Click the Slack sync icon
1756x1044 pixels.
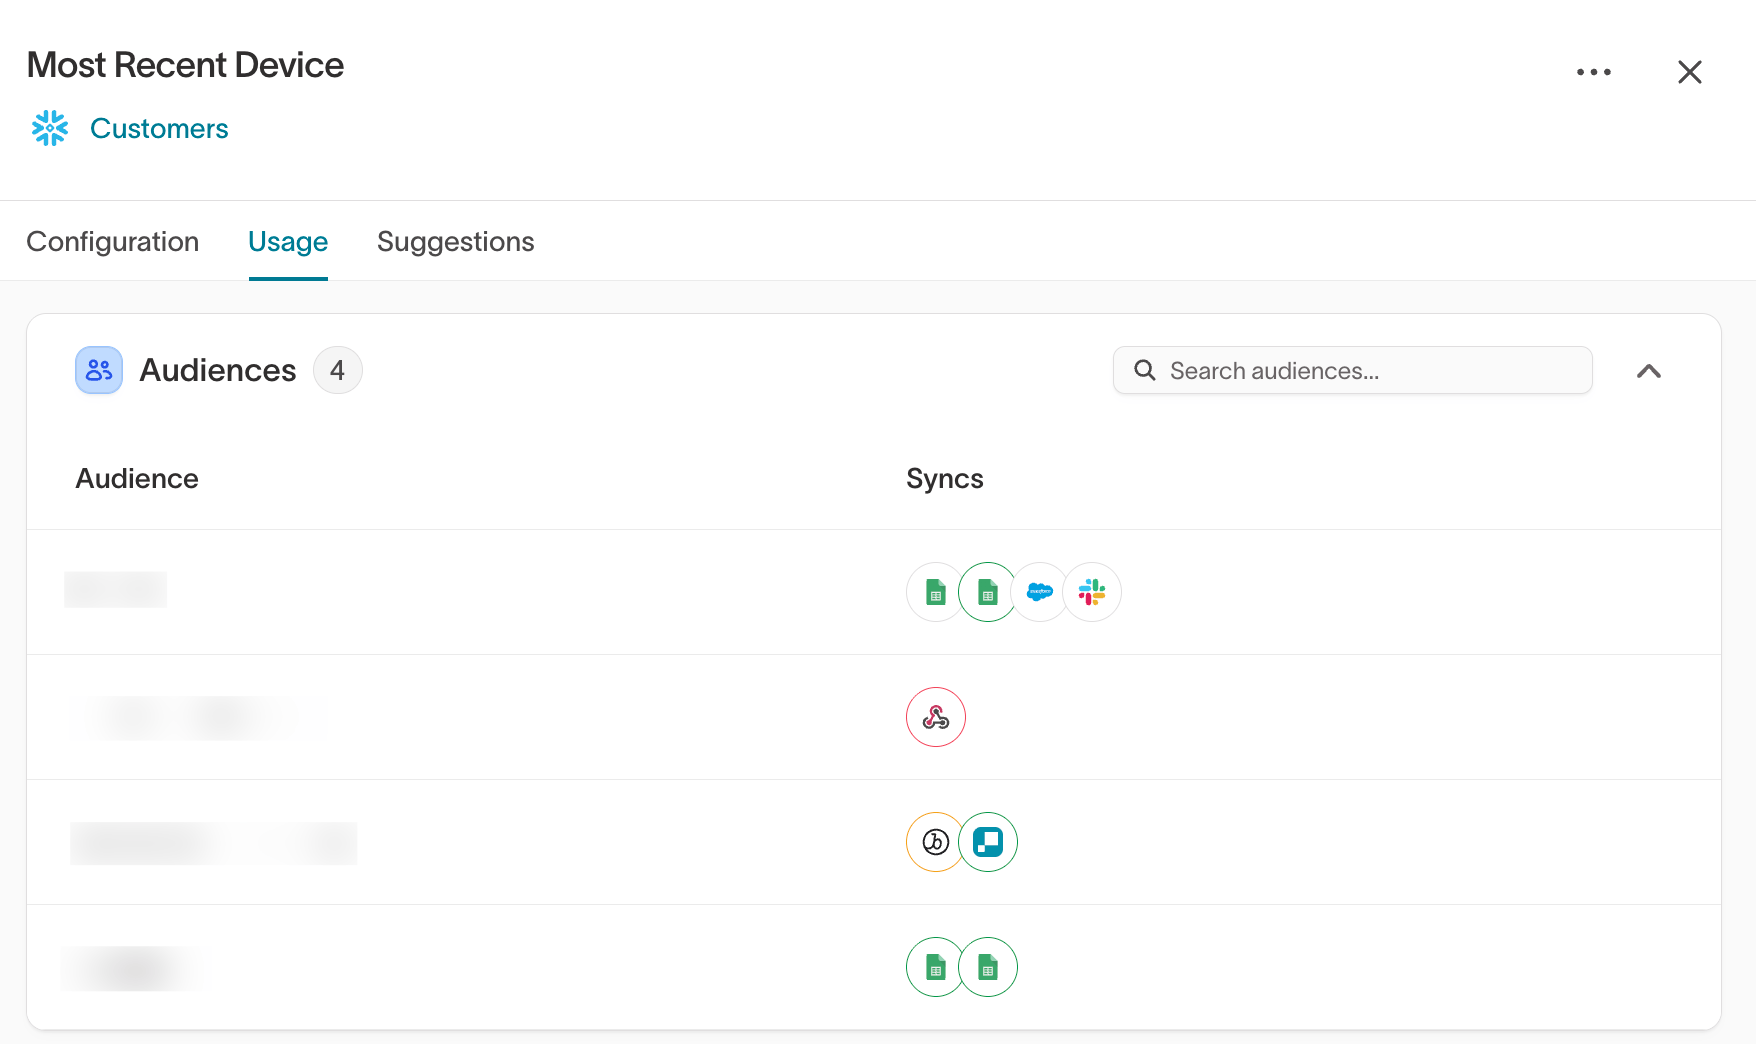pos(1092,592)
